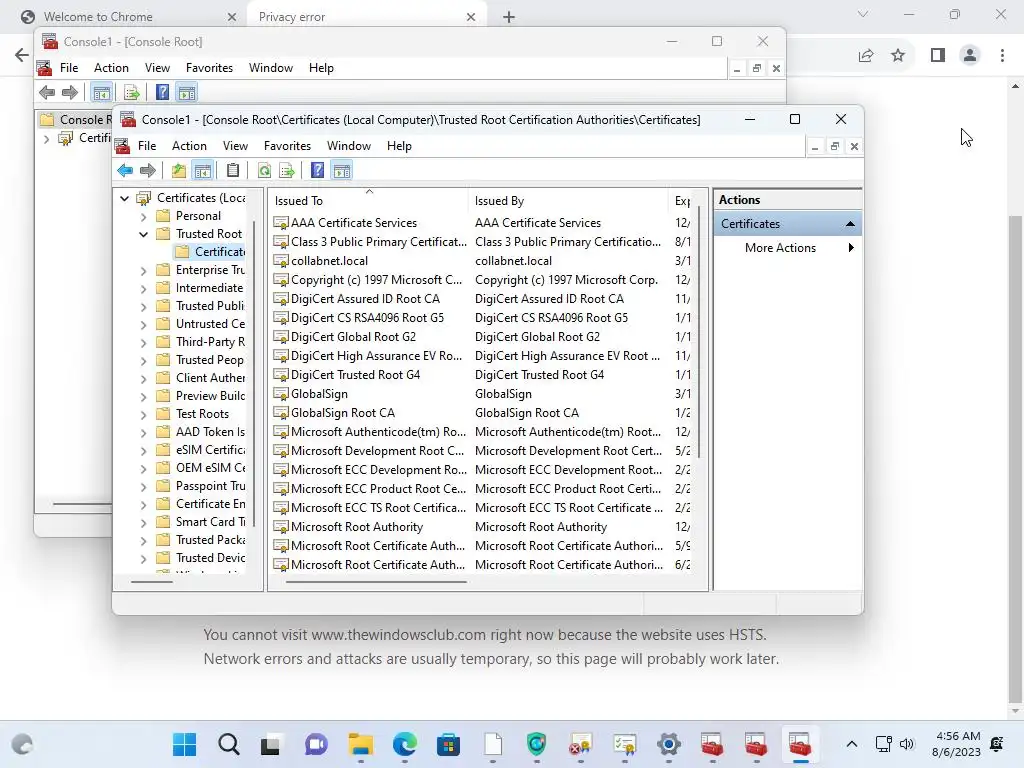This screenshot has width=1024, height=768.
Task: Click the clock showing 4:56 AM
Action: [x=958, y=736]
